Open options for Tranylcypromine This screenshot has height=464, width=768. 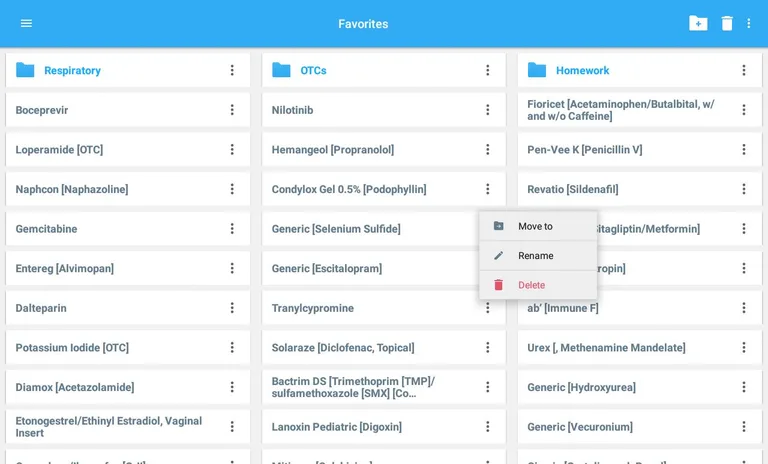488,308
